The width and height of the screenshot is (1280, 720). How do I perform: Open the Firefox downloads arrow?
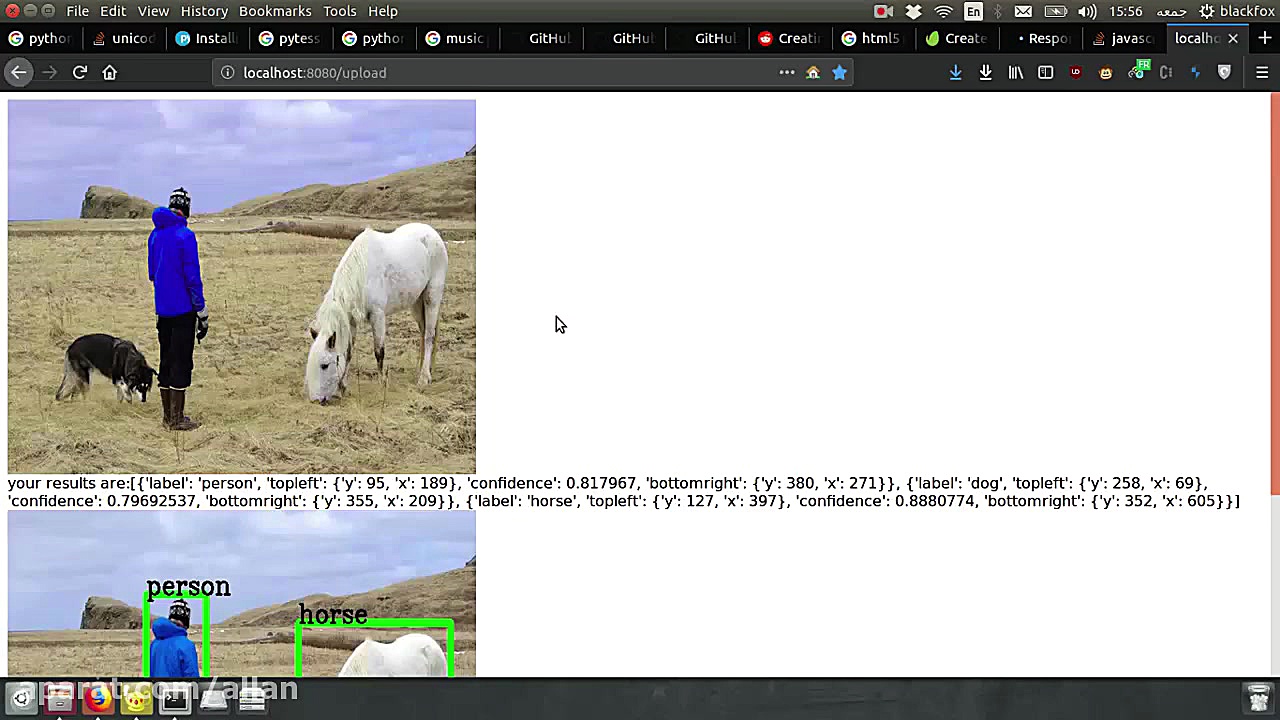955,72
